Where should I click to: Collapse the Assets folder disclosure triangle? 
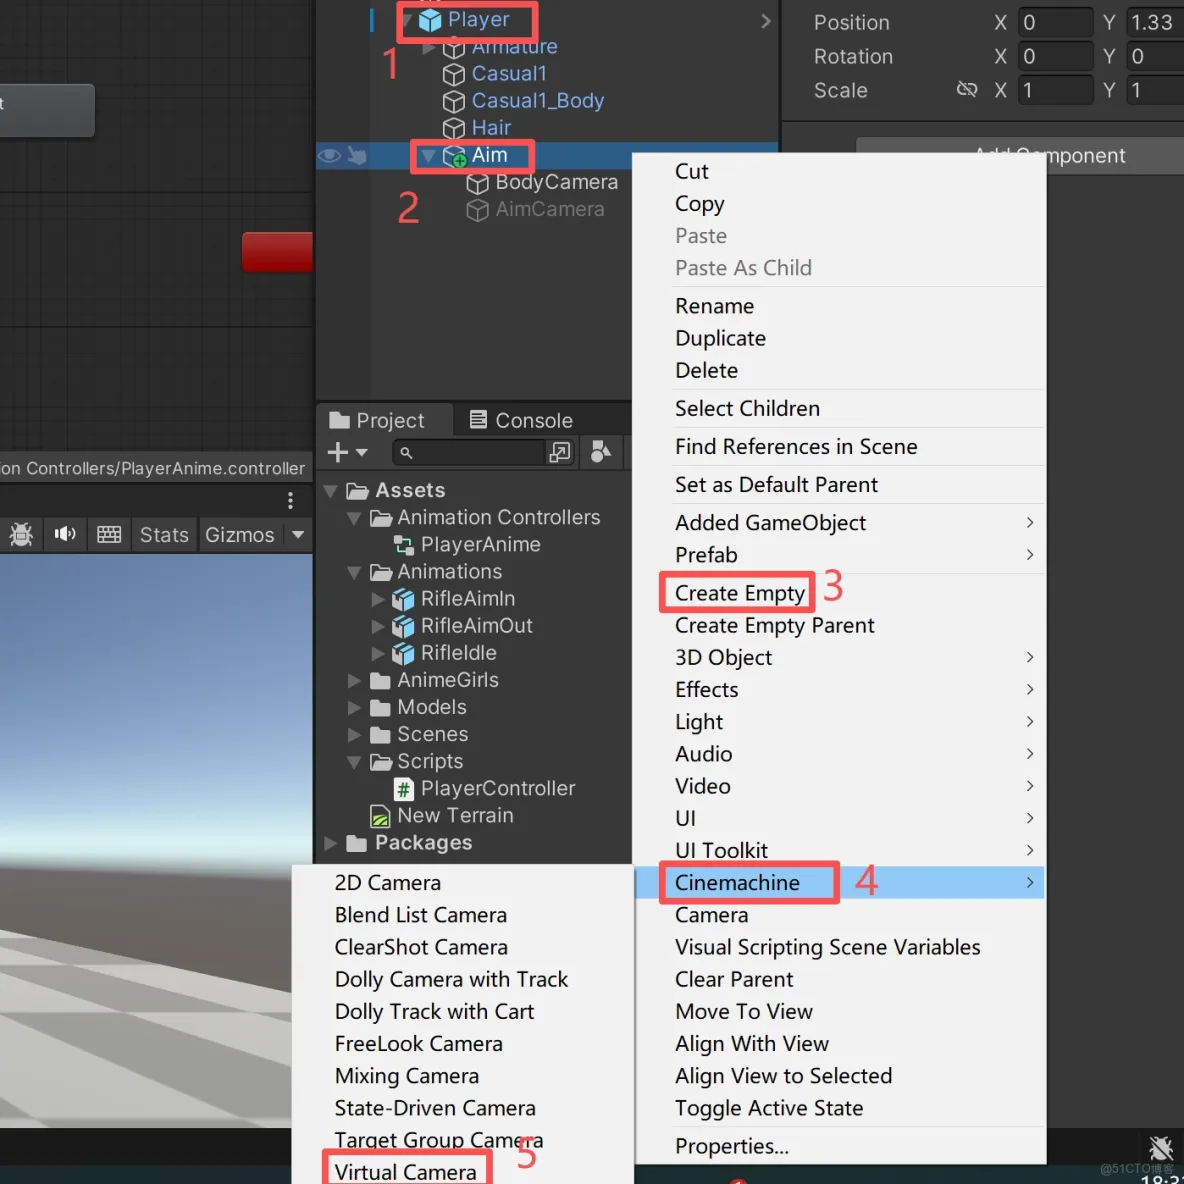[x=331, y=490]
